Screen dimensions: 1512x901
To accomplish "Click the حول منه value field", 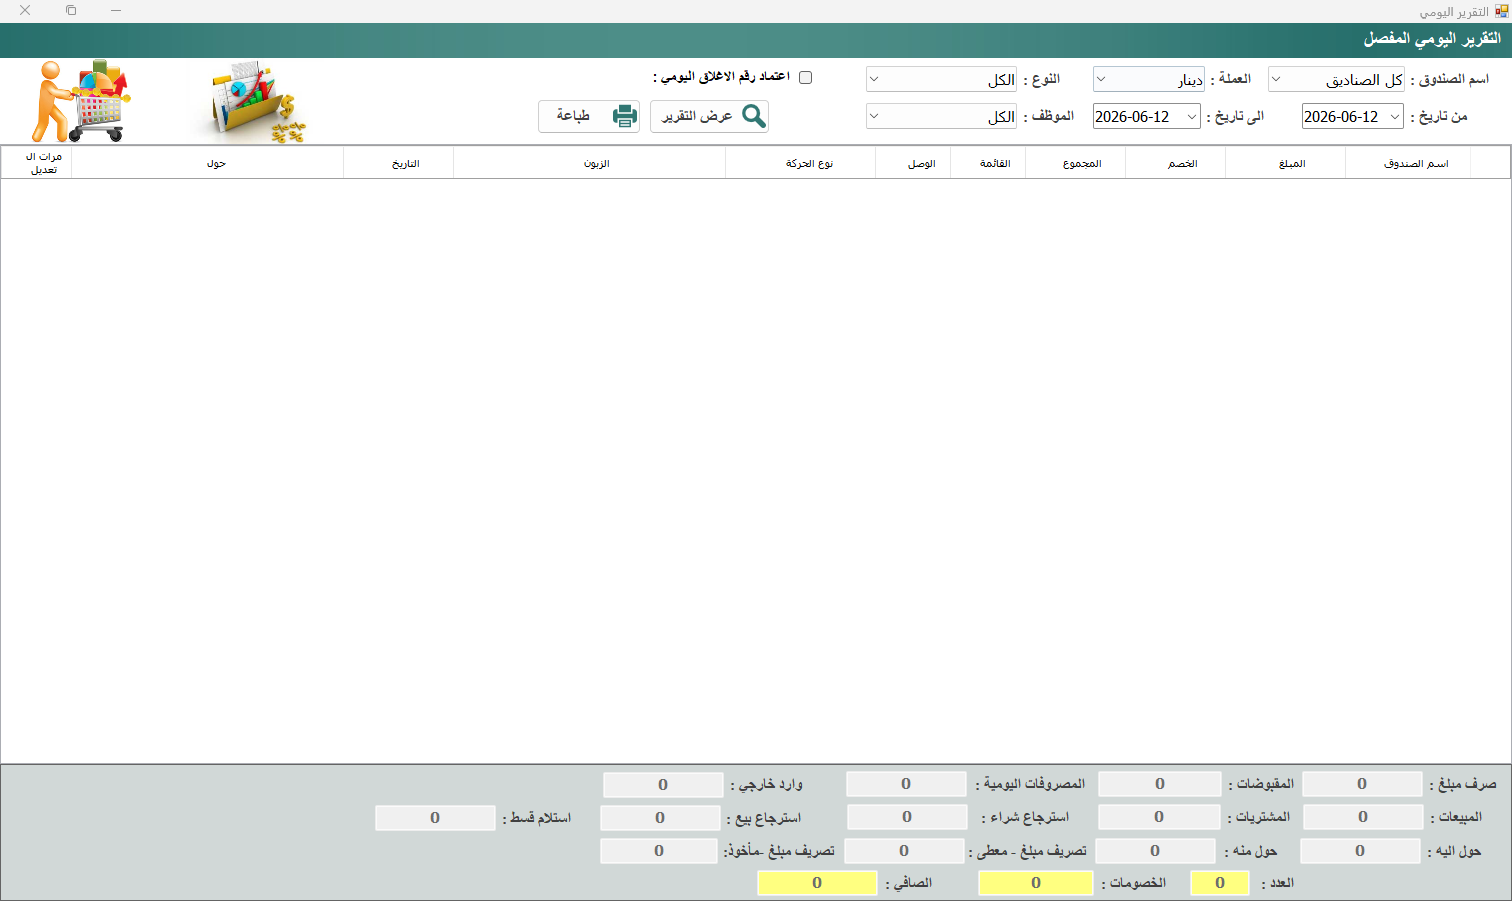I will coord(1155,851).
